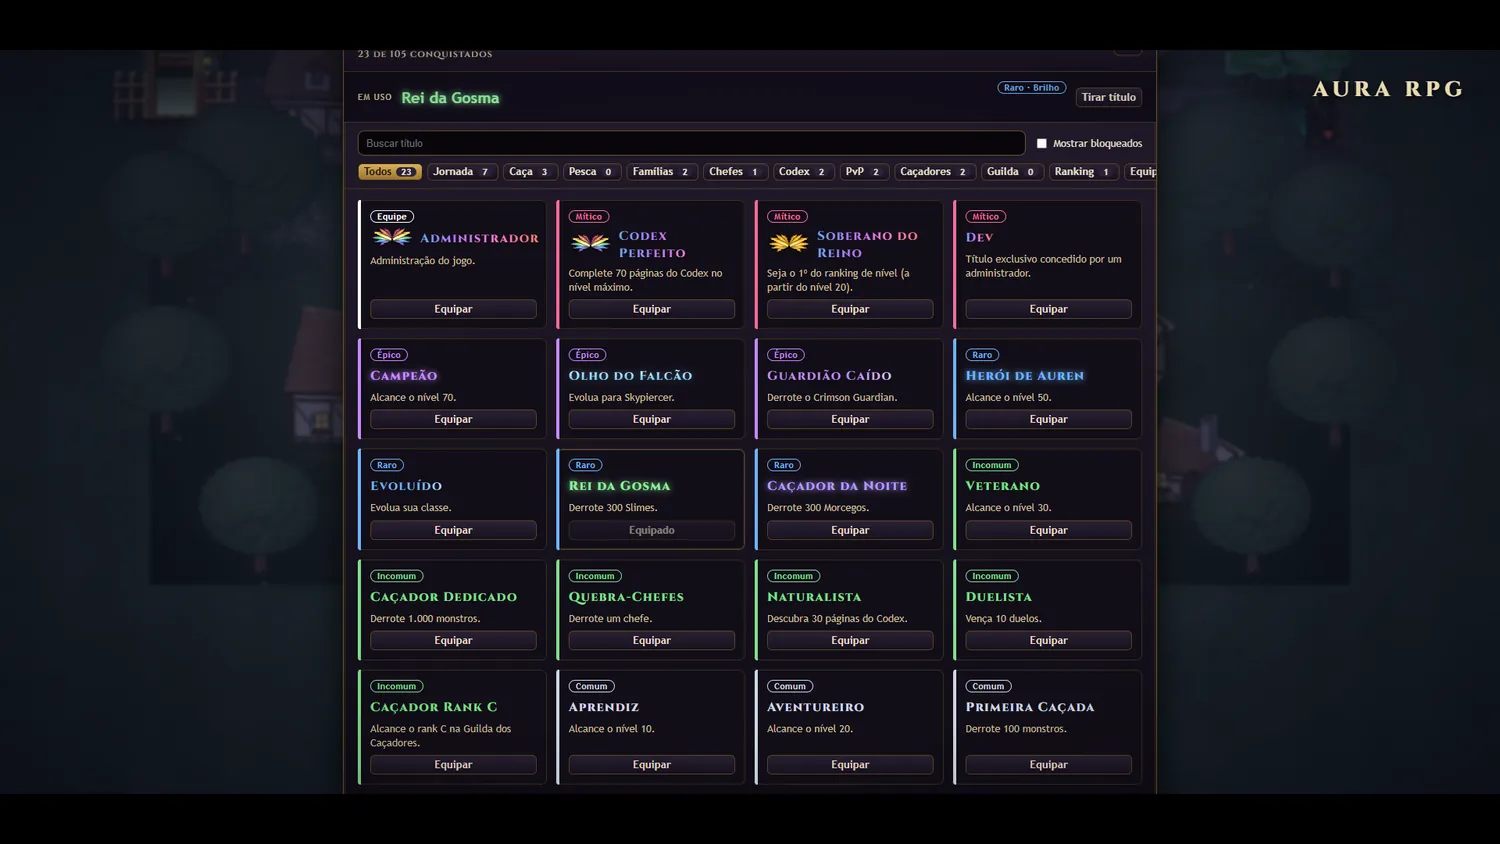Switch to the Jornada filter tab

462,172
